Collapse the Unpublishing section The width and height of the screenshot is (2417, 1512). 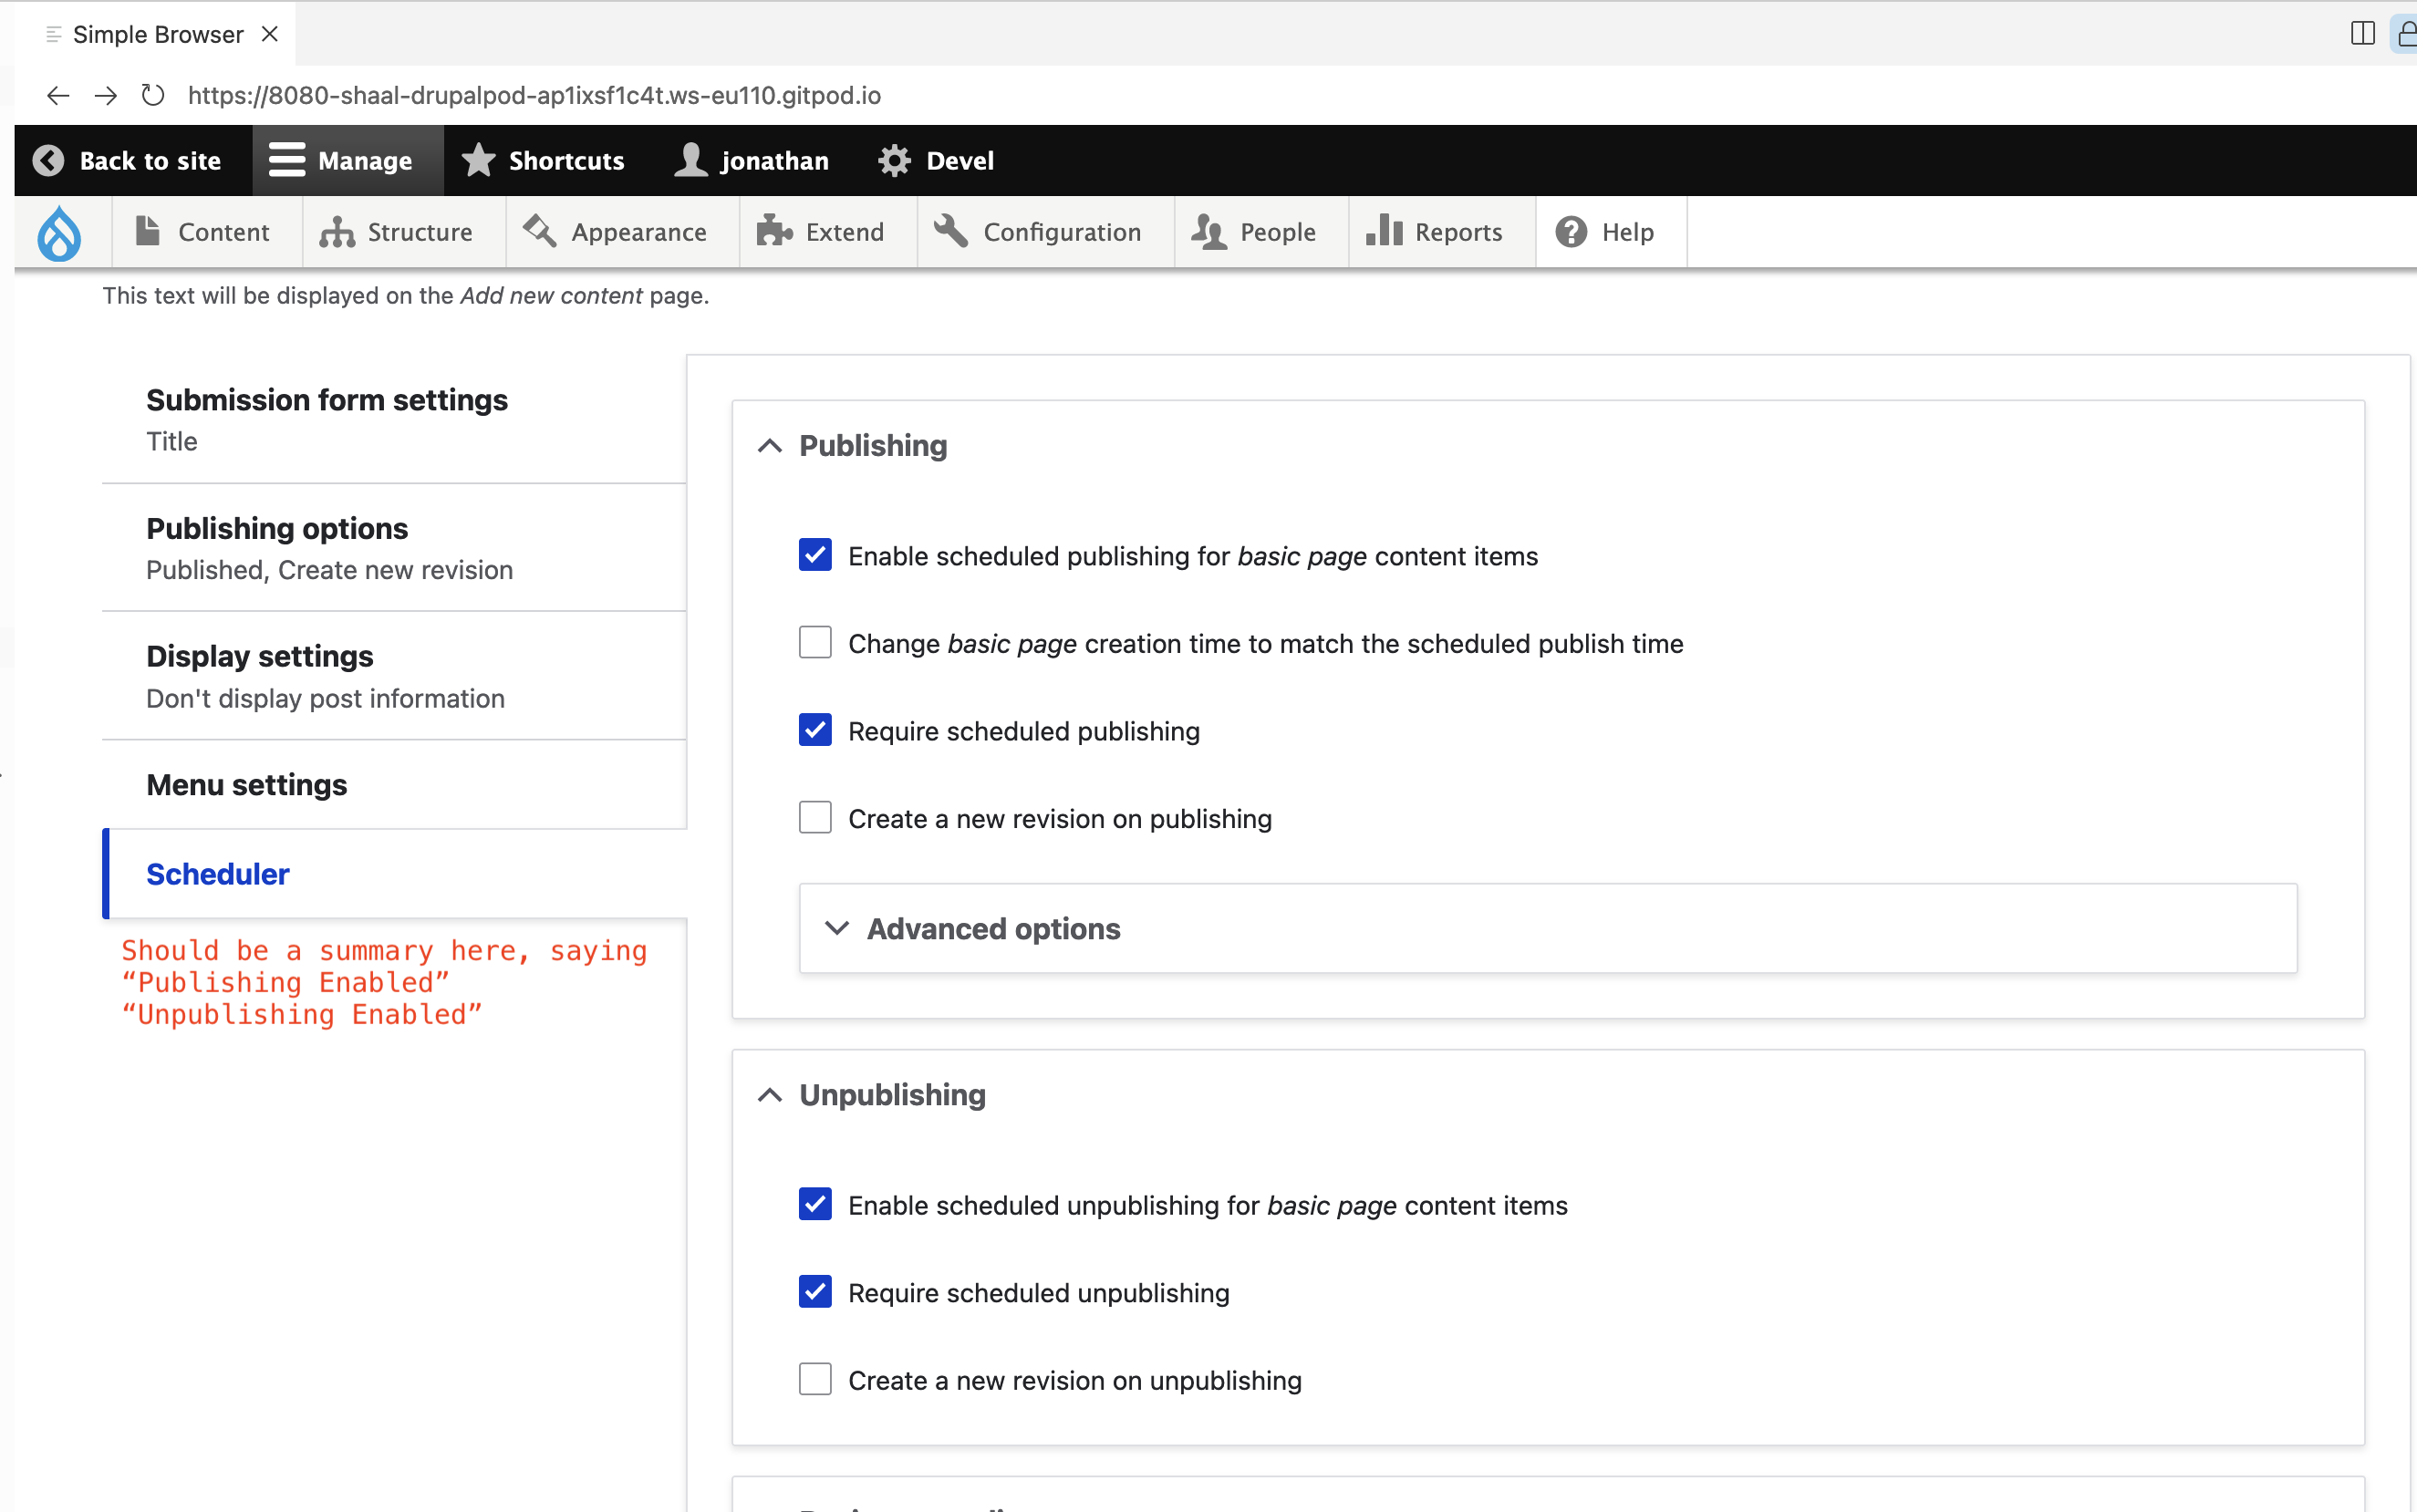pyautogui.click(x=768, y=1095)
